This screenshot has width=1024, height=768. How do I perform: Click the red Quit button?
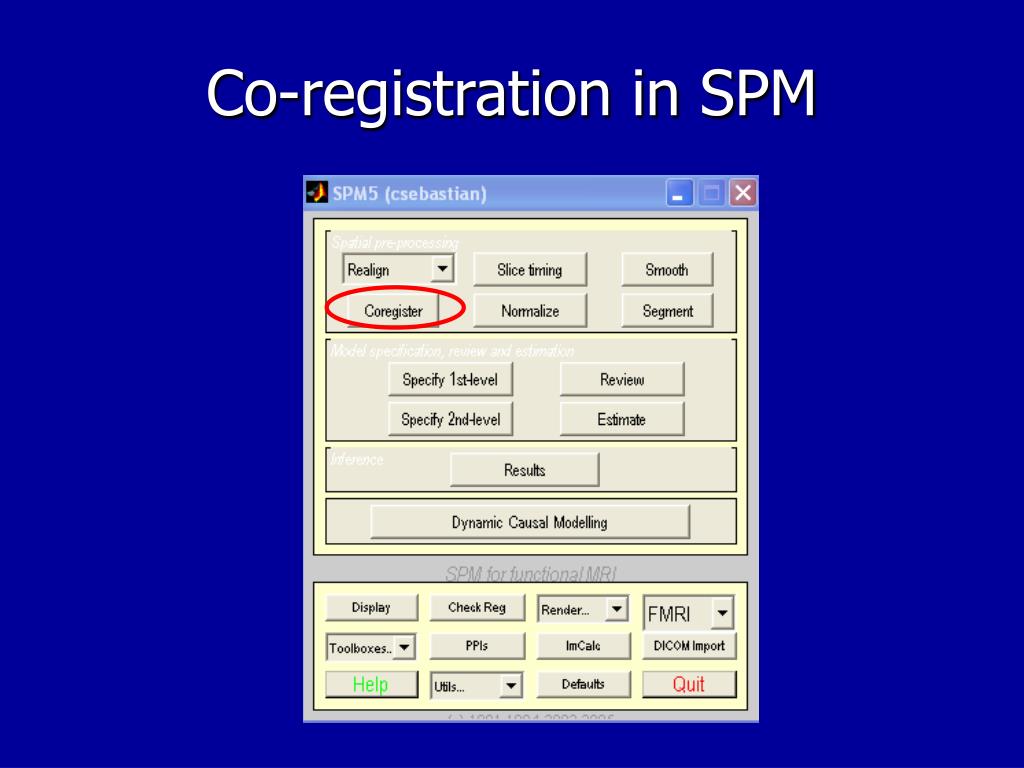point(689,684)
